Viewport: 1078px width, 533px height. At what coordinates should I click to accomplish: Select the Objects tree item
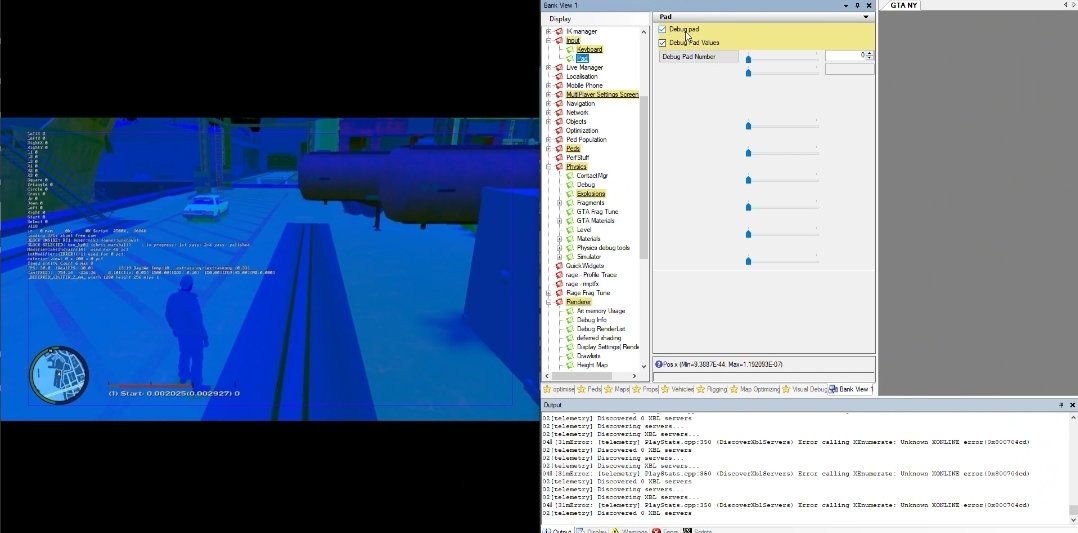tap(576, 122)
